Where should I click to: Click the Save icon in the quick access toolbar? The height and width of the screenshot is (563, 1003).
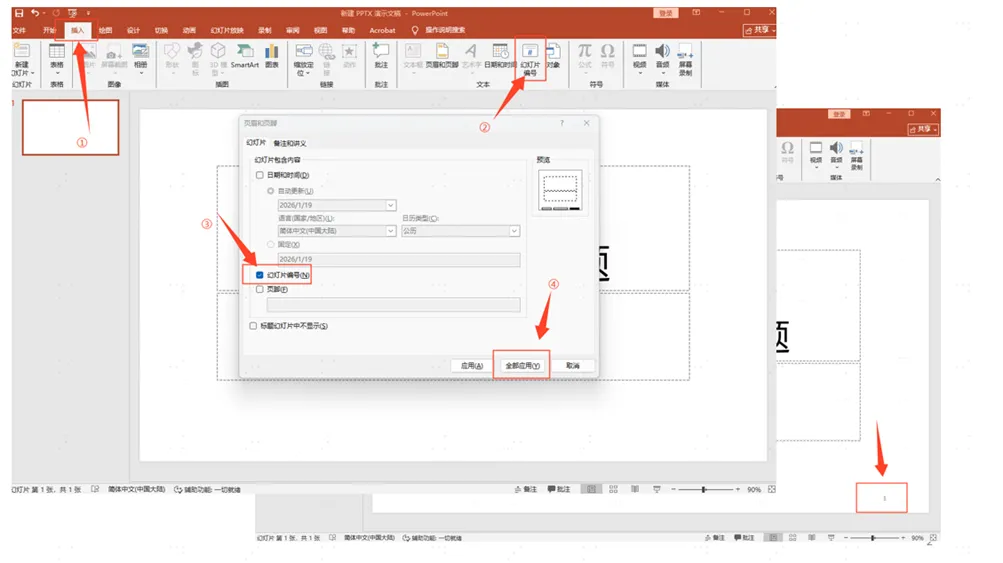click(x=19, y=13)
